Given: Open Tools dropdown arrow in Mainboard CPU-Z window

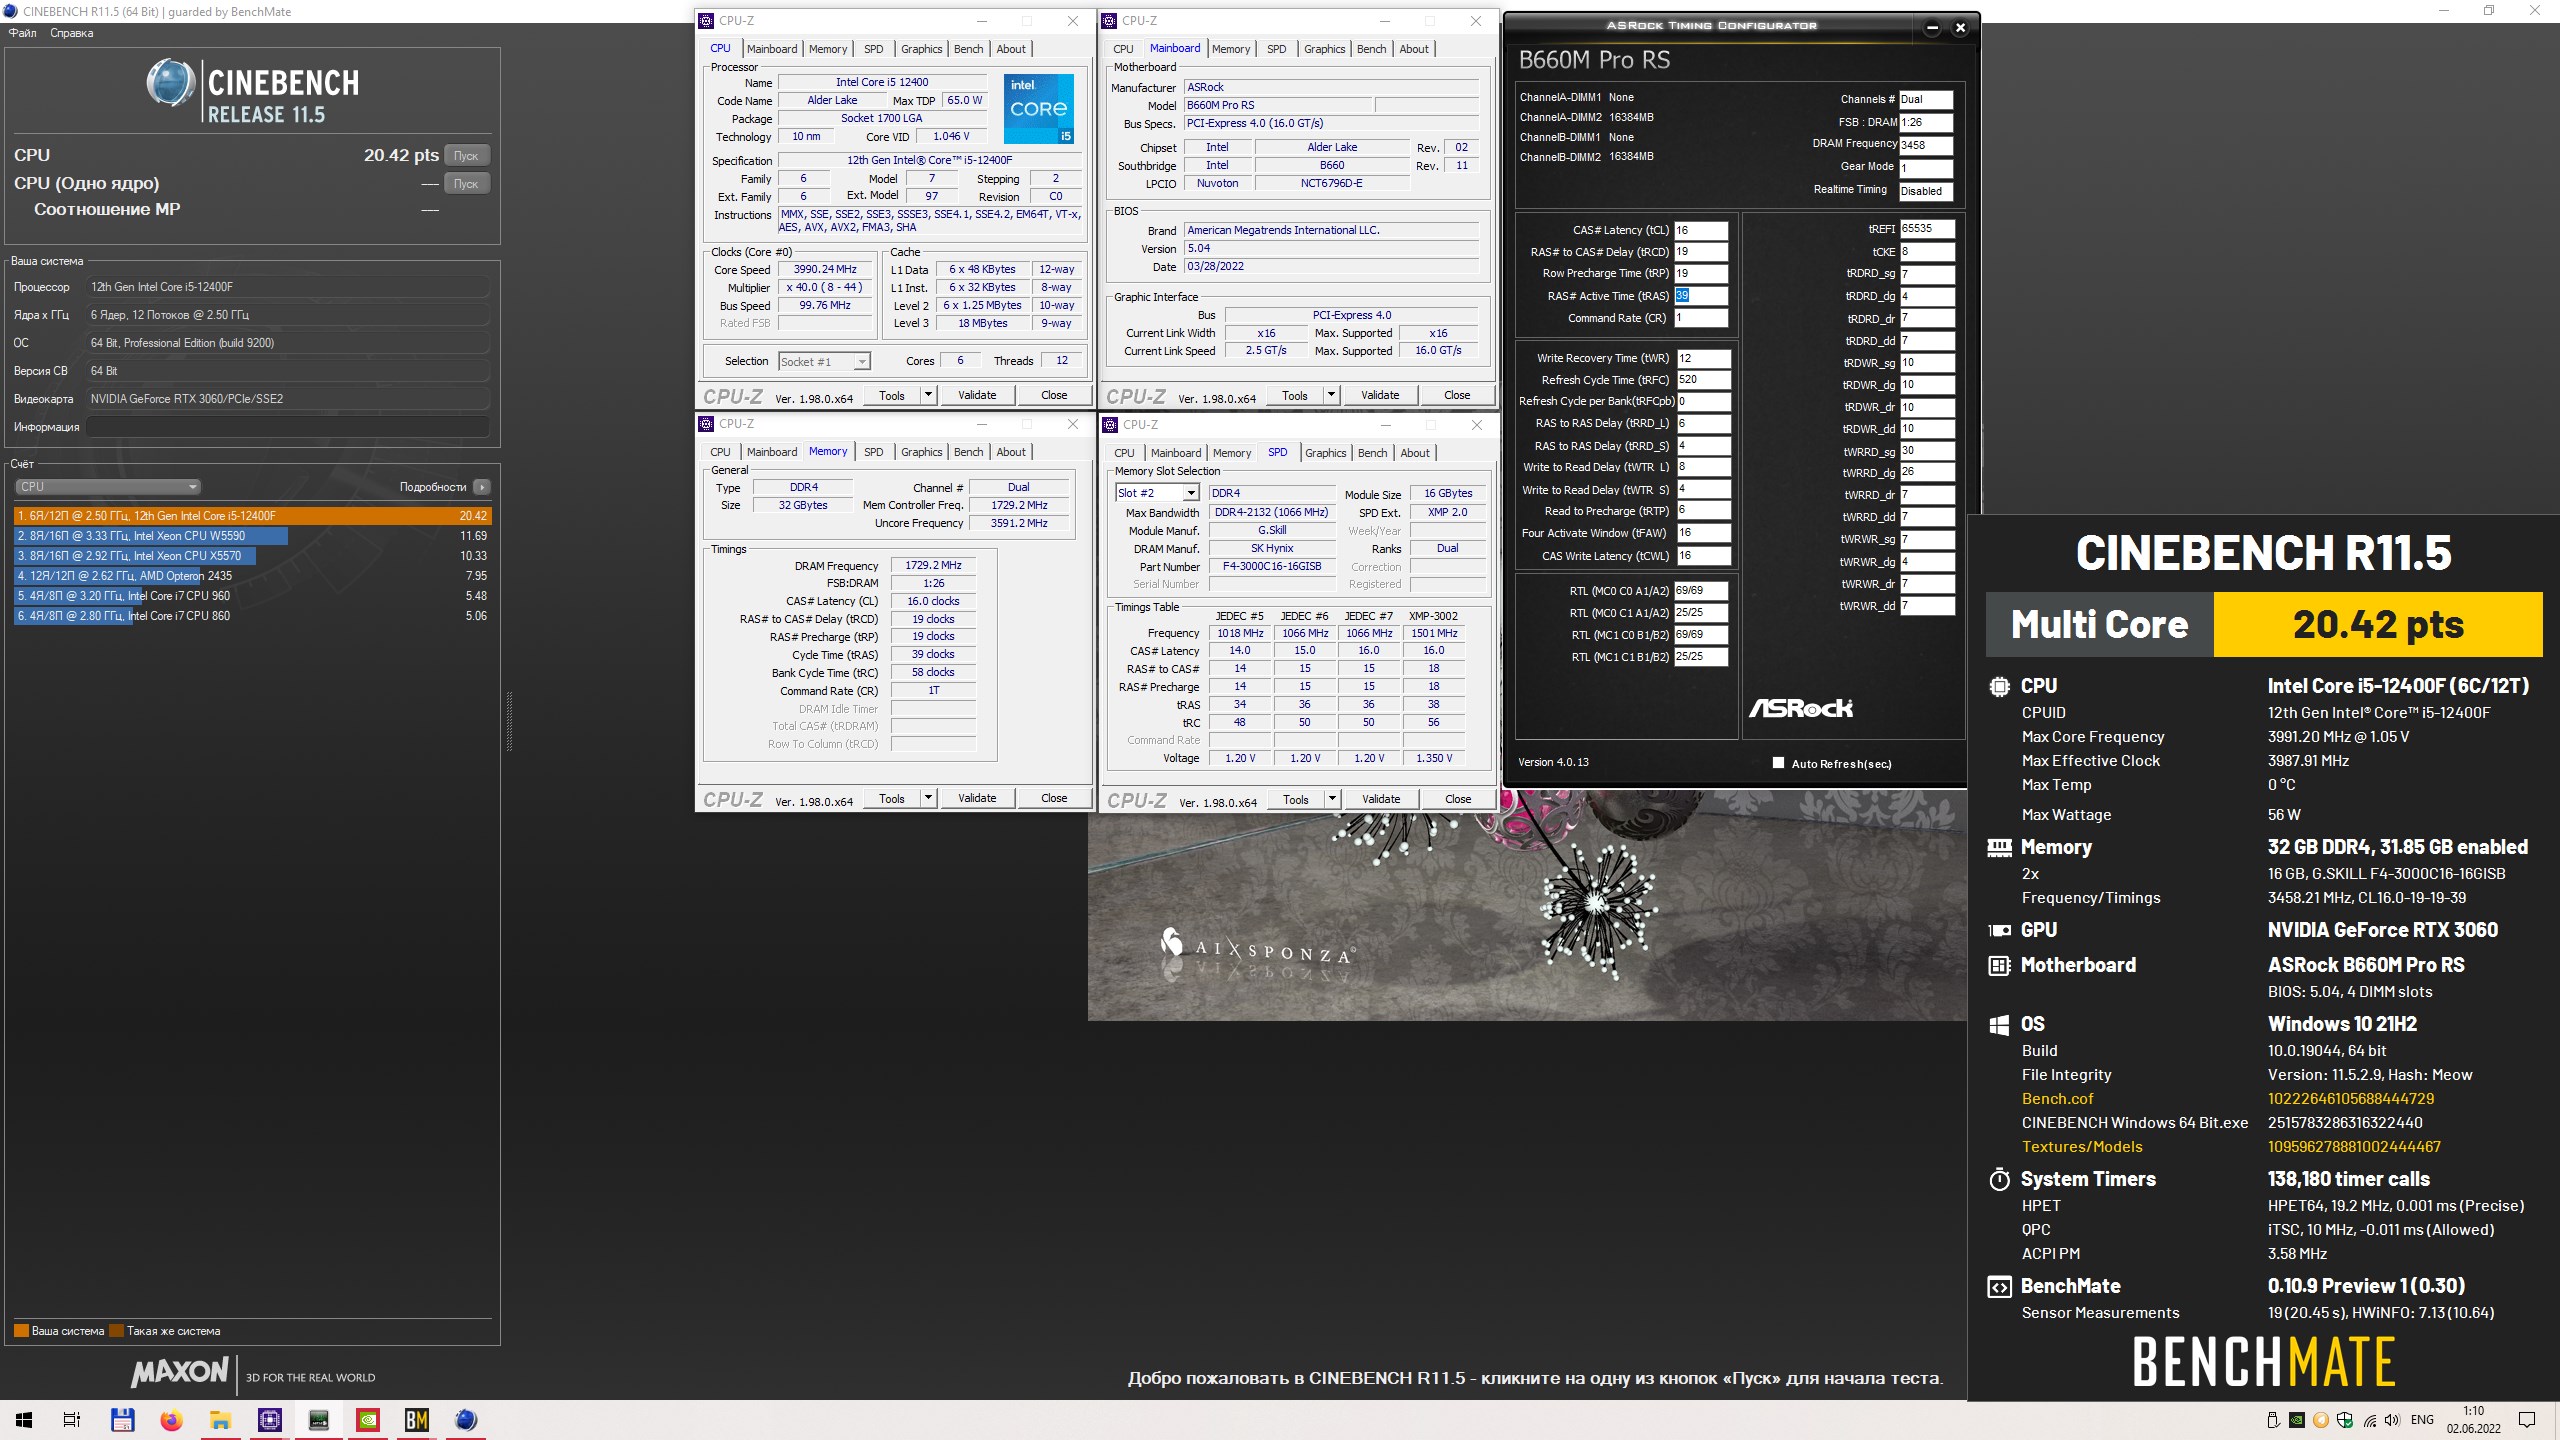Looking at the screenshot, I should point(1331,395).
